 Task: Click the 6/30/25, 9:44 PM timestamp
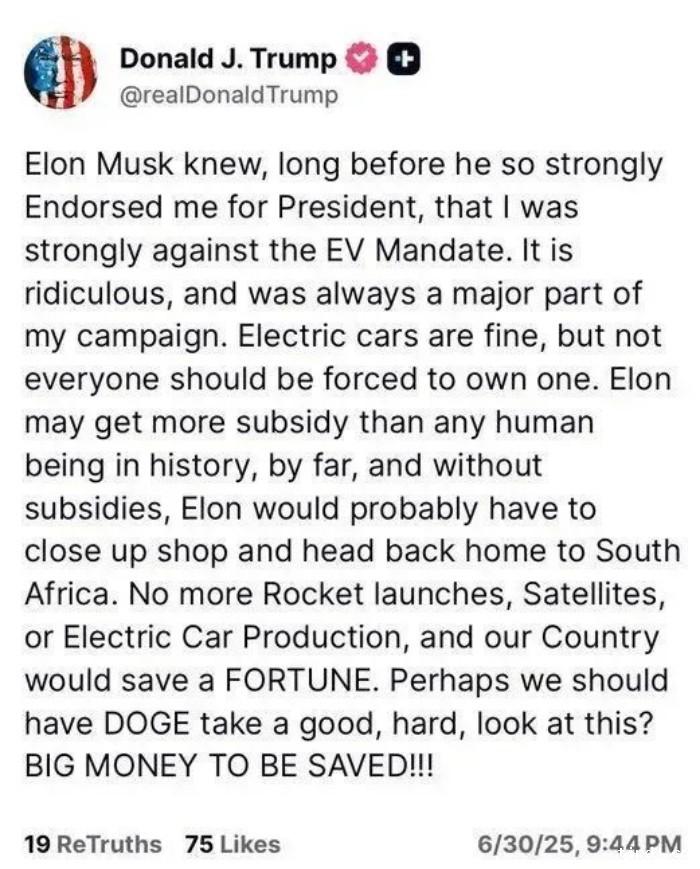(x=580, y=844)
